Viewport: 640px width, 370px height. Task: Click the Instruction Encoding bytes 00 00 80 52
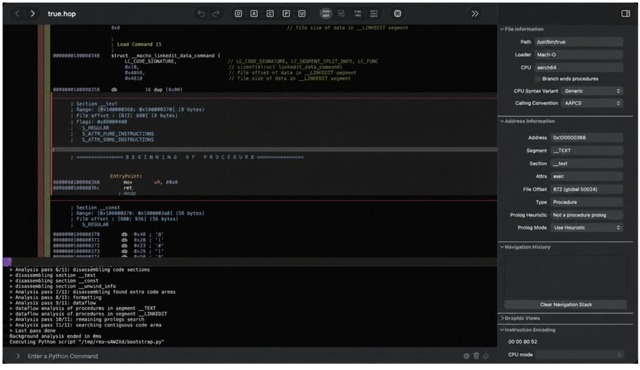[522, 342]
